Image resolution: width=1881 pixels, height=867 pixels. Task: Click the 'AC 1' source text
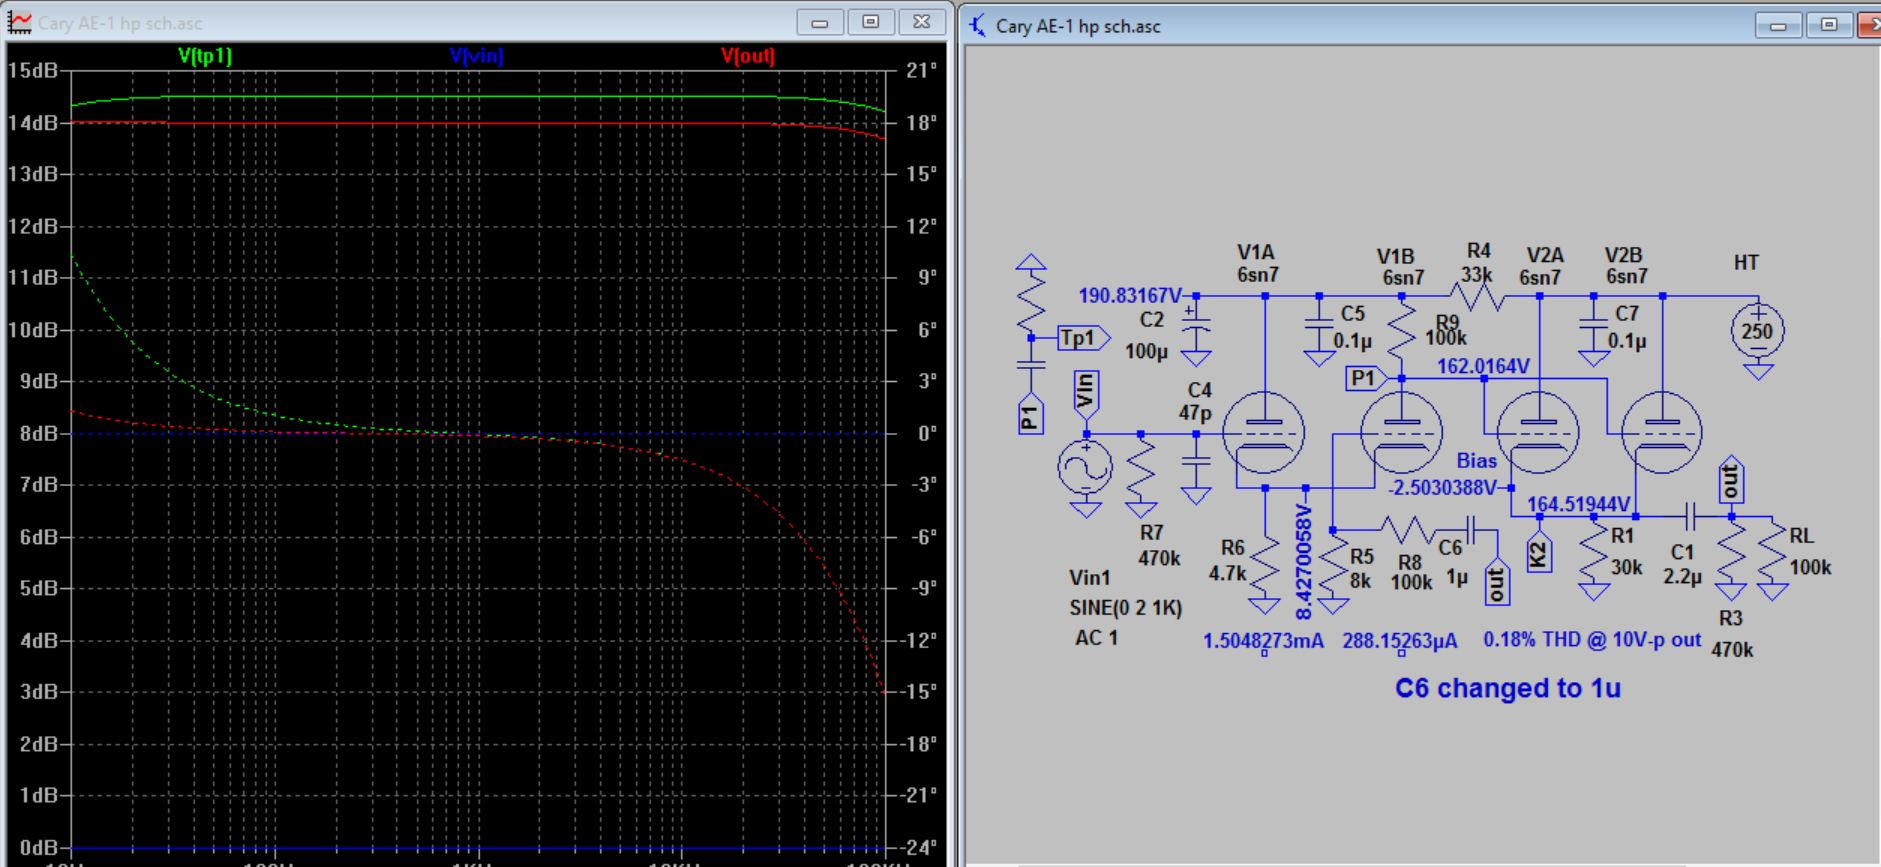1097,638
